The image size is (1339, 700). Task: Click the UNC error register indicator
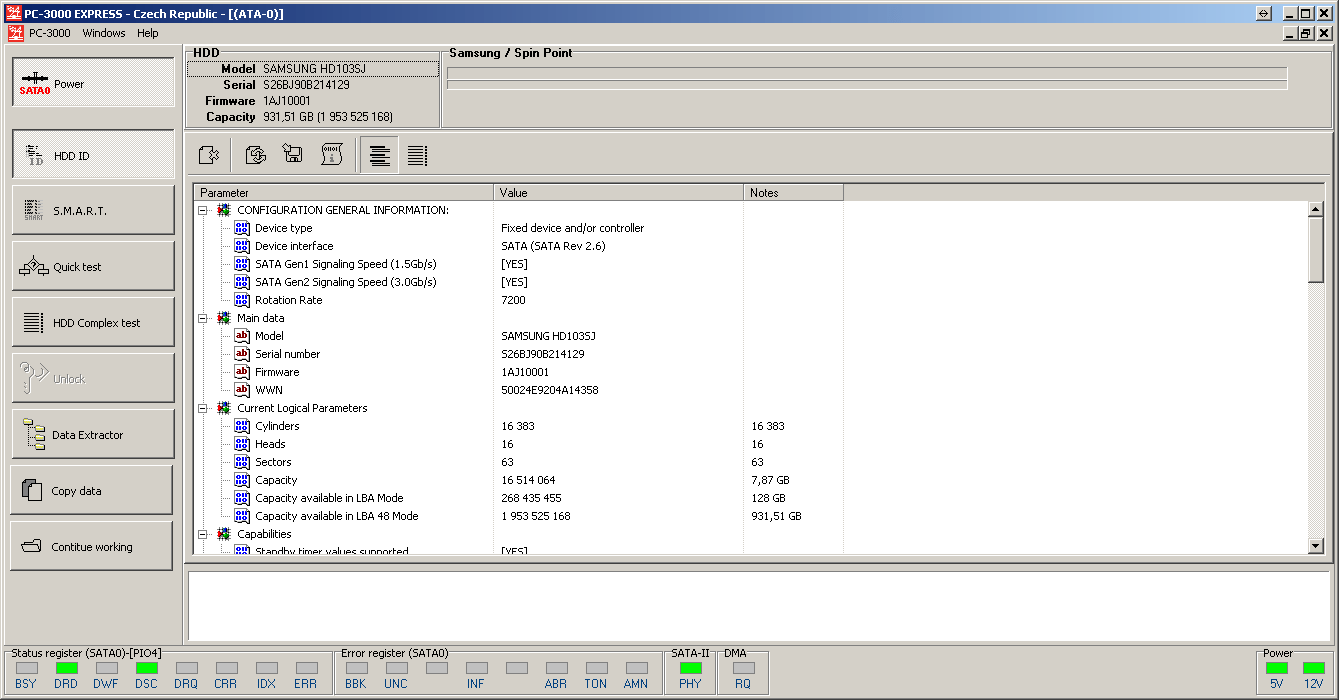click(396, 668)
